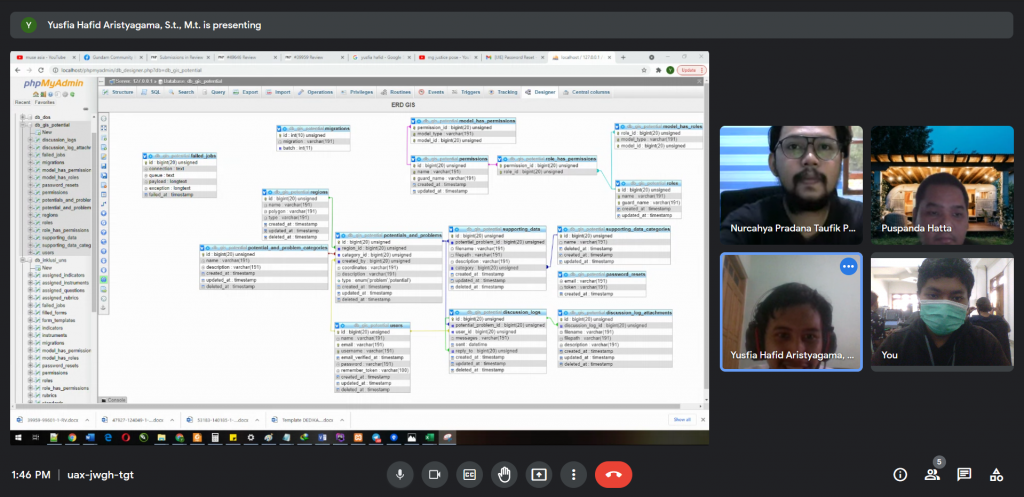The width and height of the screenshot is (1024, 497).
Task: Click Puspanda Hatta's video tile
Action: pos(942,185)
